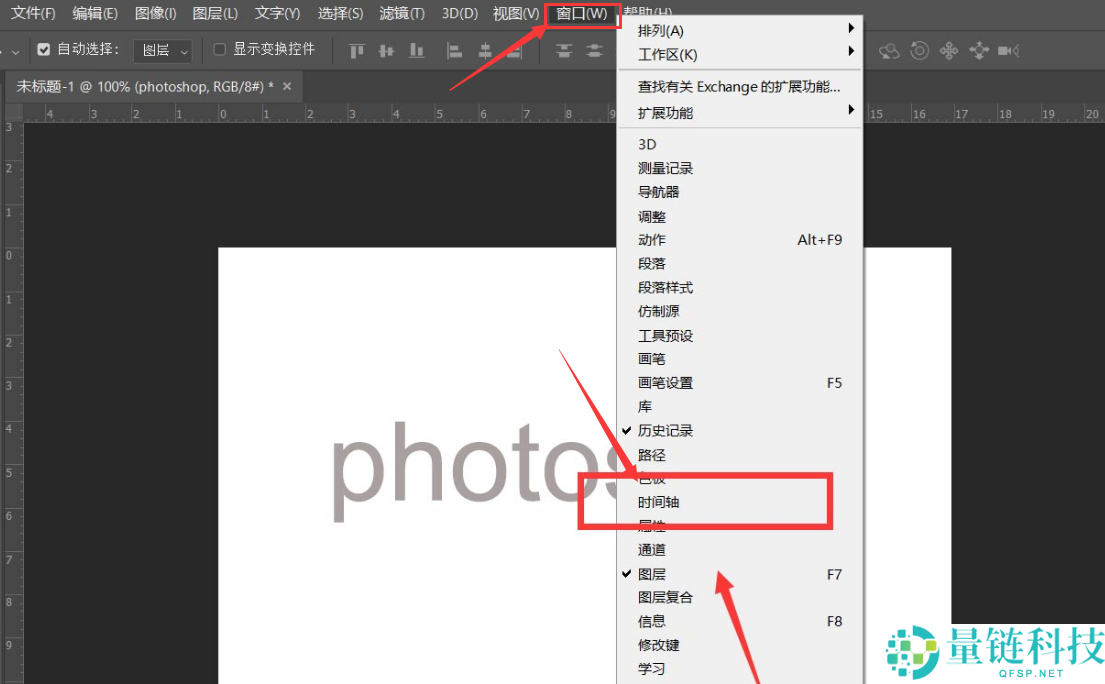The image size is (1105, 684).
Task: Click the distribute top edges icon
Action: click(x=565, y=50)
